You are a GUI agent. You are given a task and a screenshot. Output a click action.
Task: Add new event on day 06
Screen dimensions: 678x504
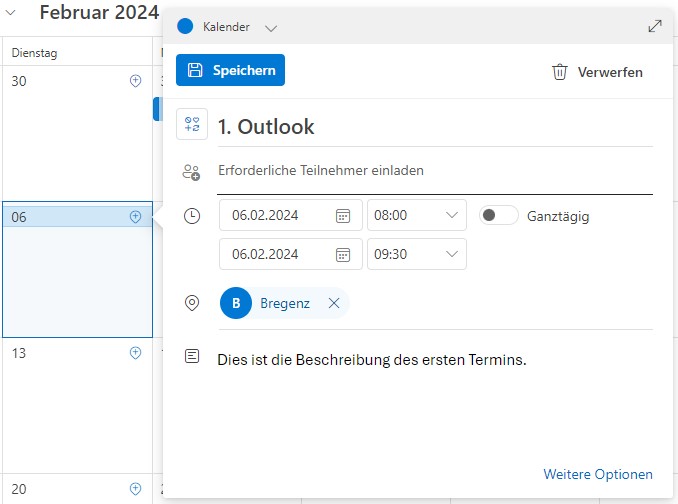(136, 216)
